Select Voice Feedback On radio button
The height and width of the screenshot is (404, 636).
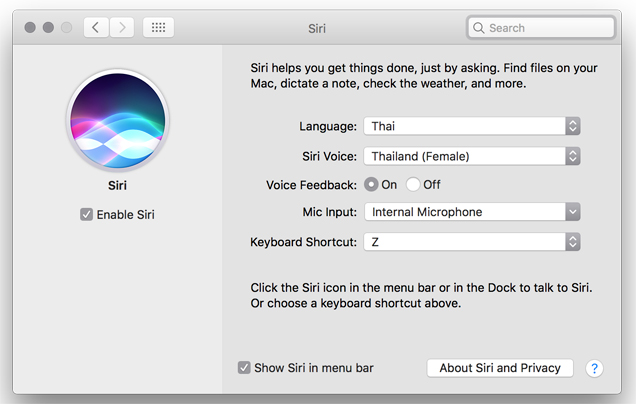click(371, 185)
